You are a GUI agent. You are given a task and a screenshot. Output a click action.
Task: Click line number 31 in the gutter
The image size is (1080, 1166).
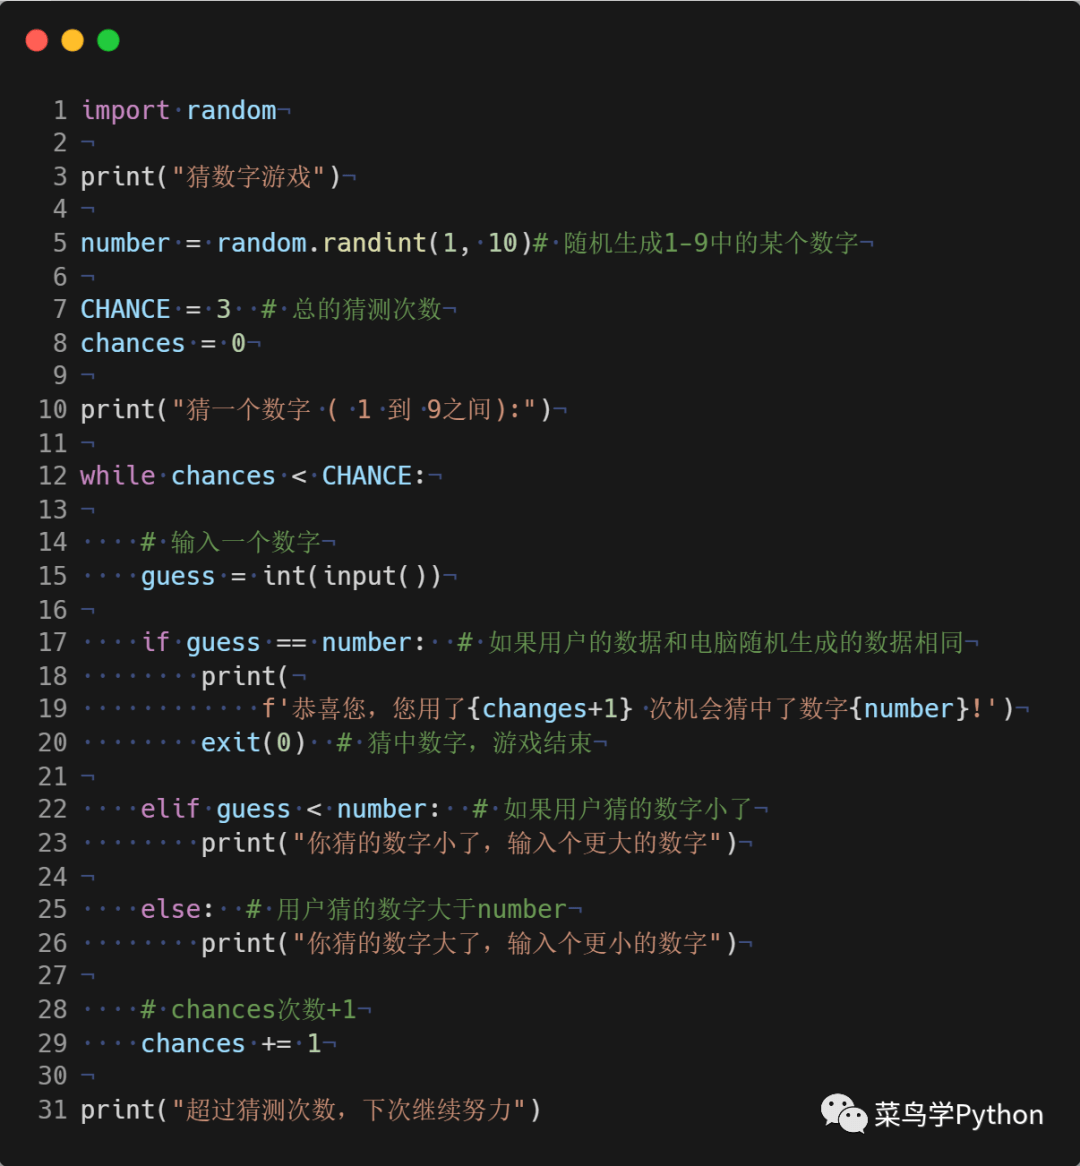(53, 1109)
